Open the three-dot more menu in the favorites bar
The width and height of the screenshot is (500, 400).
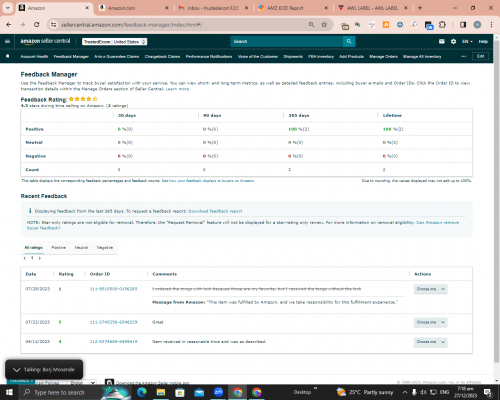464,56
